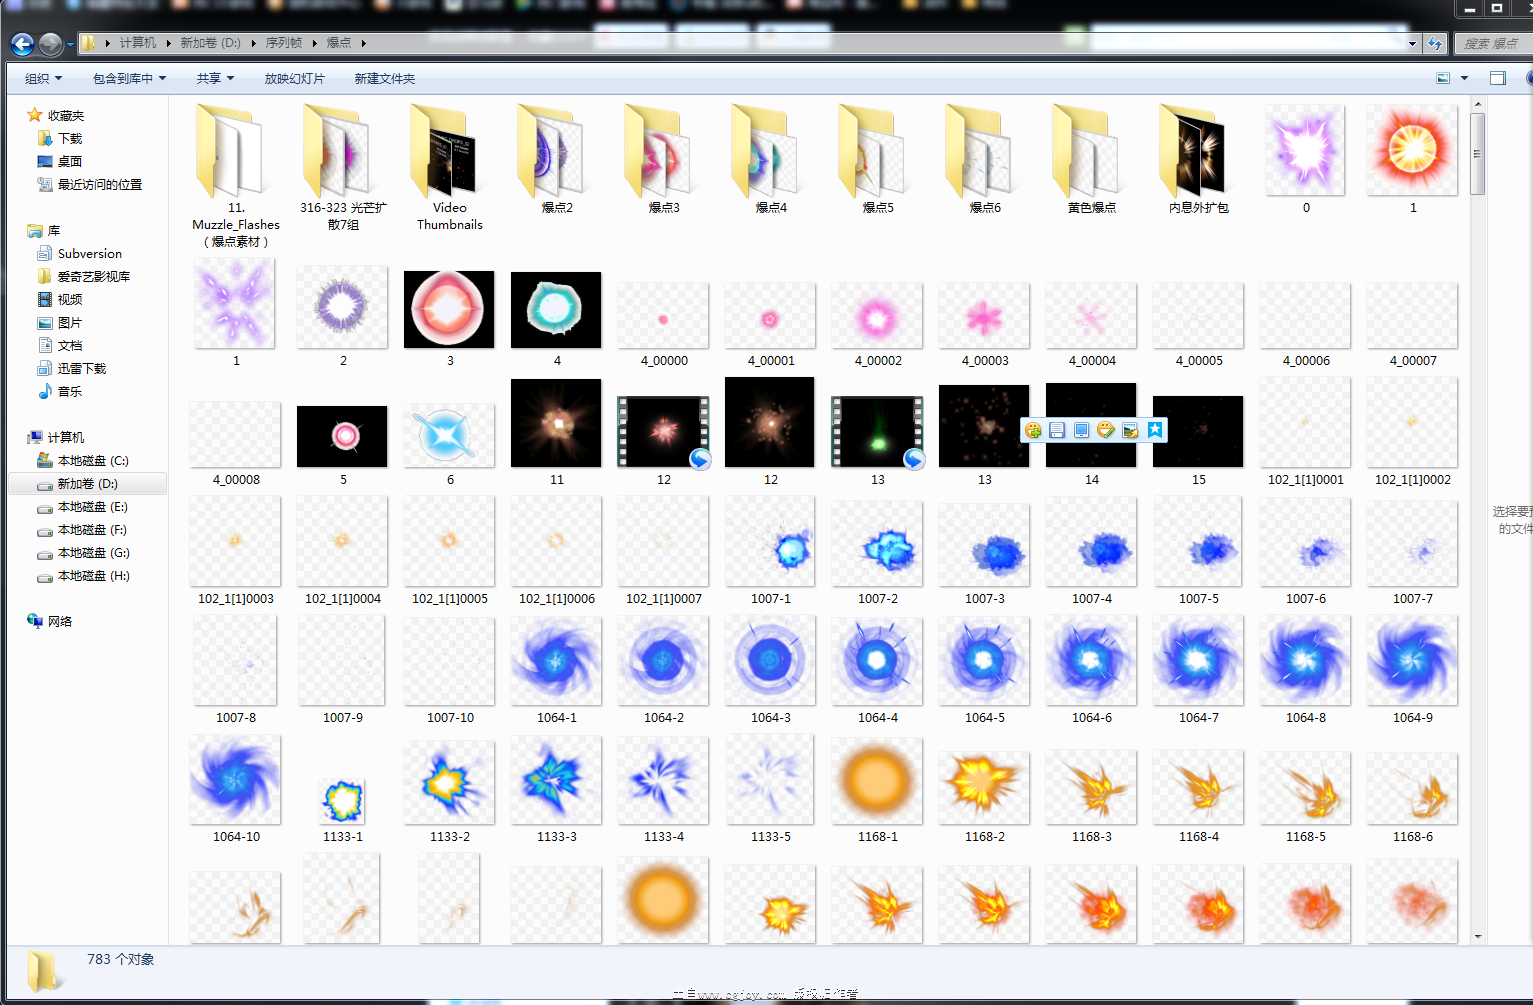Expand the 计算机 breadcrumb arrow in address bar
1533x1005 pixels.
(x=169, y=43)
